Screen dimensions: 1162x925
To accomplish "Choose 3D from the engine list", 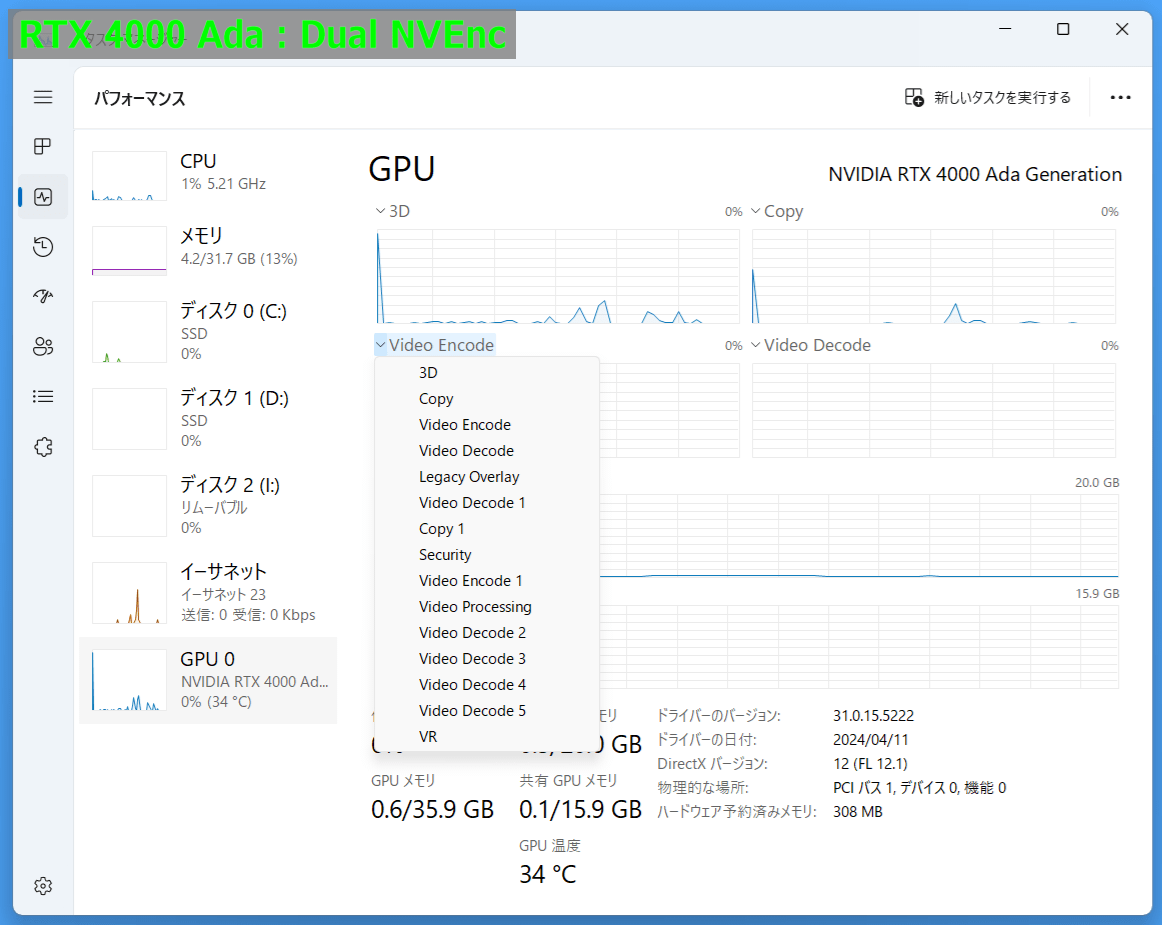I will (x=487, y=373).
